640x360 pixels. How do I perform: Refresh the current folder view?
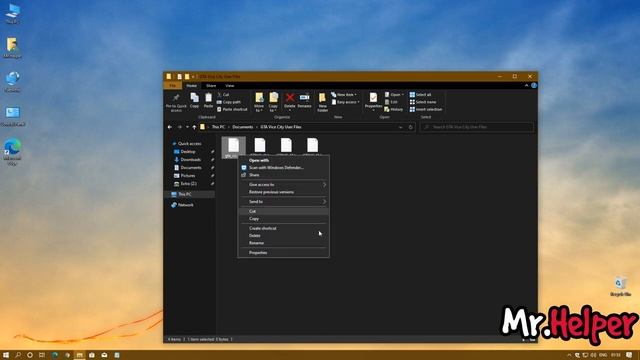411,127
